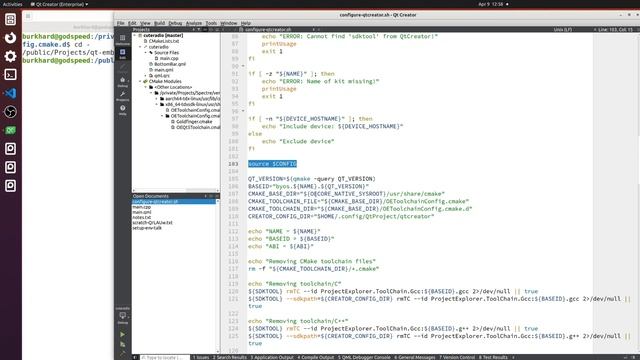Open the Window menu
640x360 pixels.
click(x=229, y=23)
